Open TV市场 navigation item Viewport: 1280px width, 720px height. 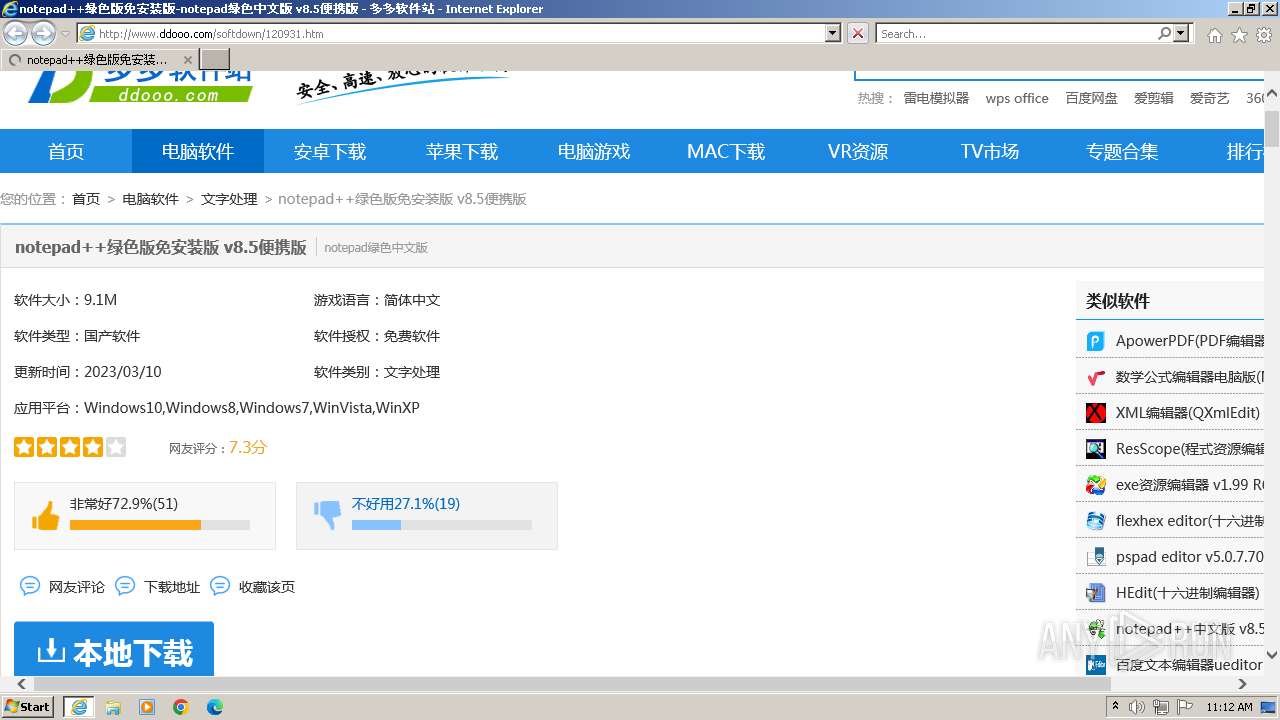pyautogui.click(x=990, y=151)
